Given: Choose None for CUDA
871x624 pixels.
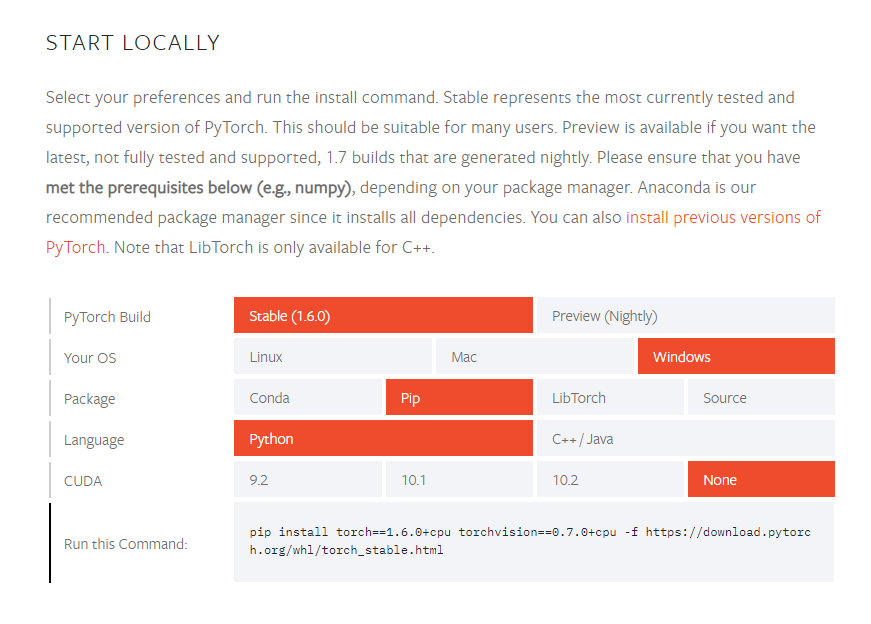Looking at the screenshot, I should 761,479.
